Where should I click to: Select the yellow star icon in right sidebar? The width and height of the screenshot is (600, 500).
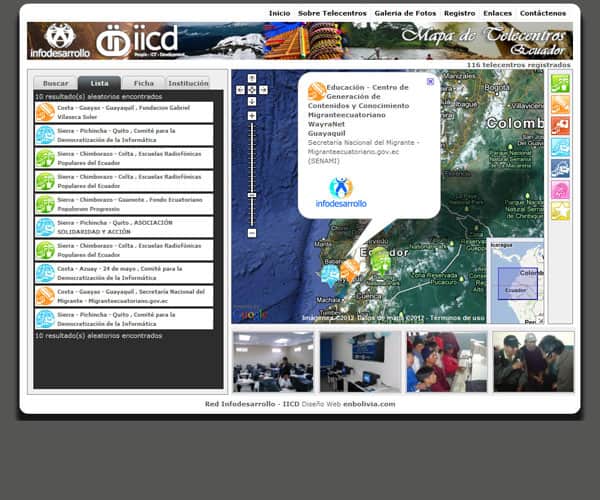click(x=560, y=211)
